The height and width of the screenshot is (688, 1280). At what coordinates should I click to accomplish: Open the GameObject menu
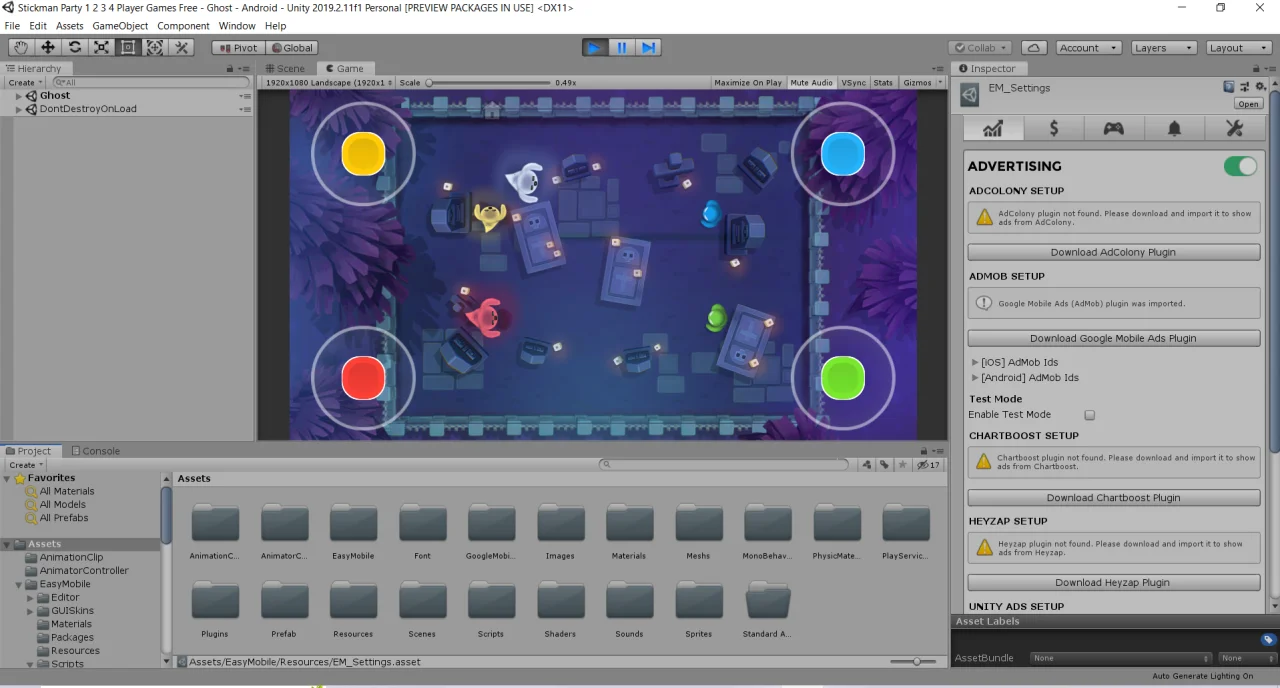click(120, 25)
